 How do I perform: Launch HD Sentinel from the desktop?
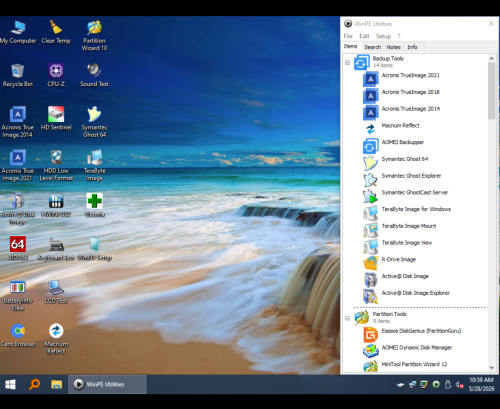(56, 118)
